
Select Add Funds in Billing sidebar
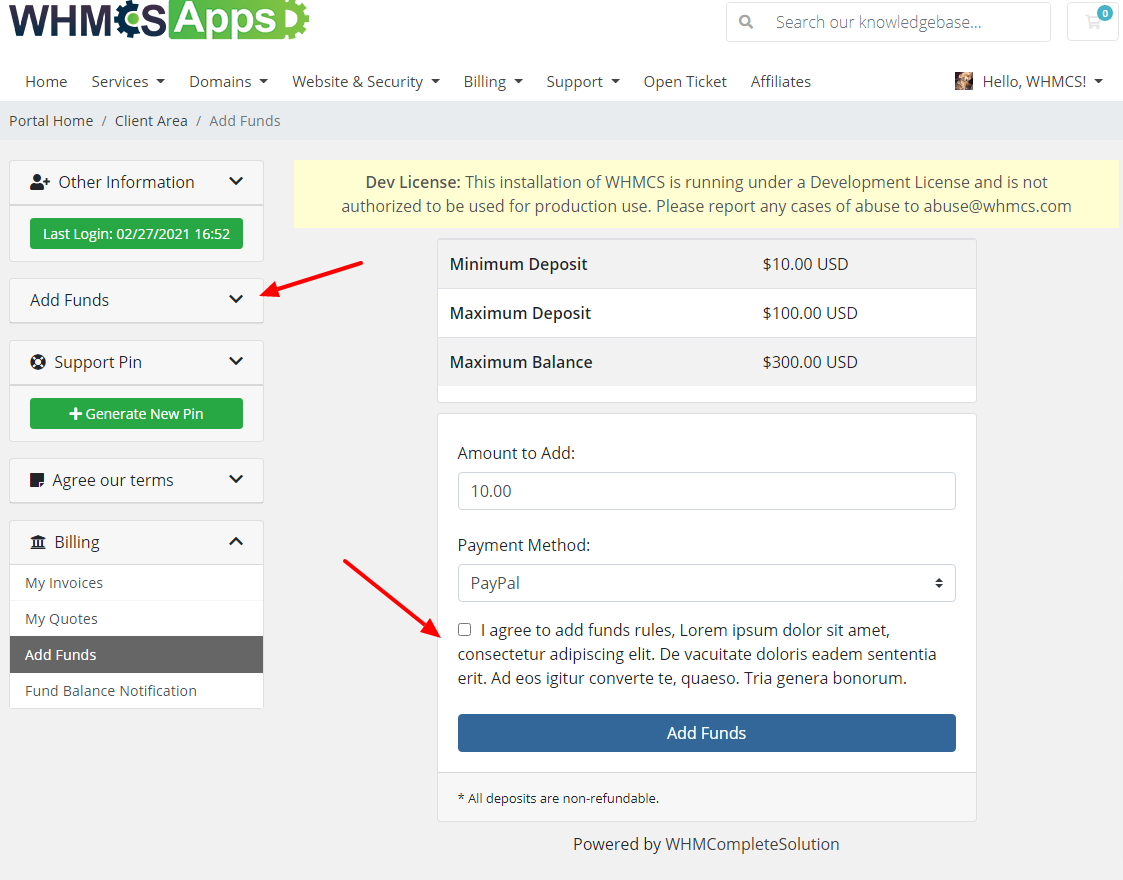pyautogui.click(x=136, y=654)
